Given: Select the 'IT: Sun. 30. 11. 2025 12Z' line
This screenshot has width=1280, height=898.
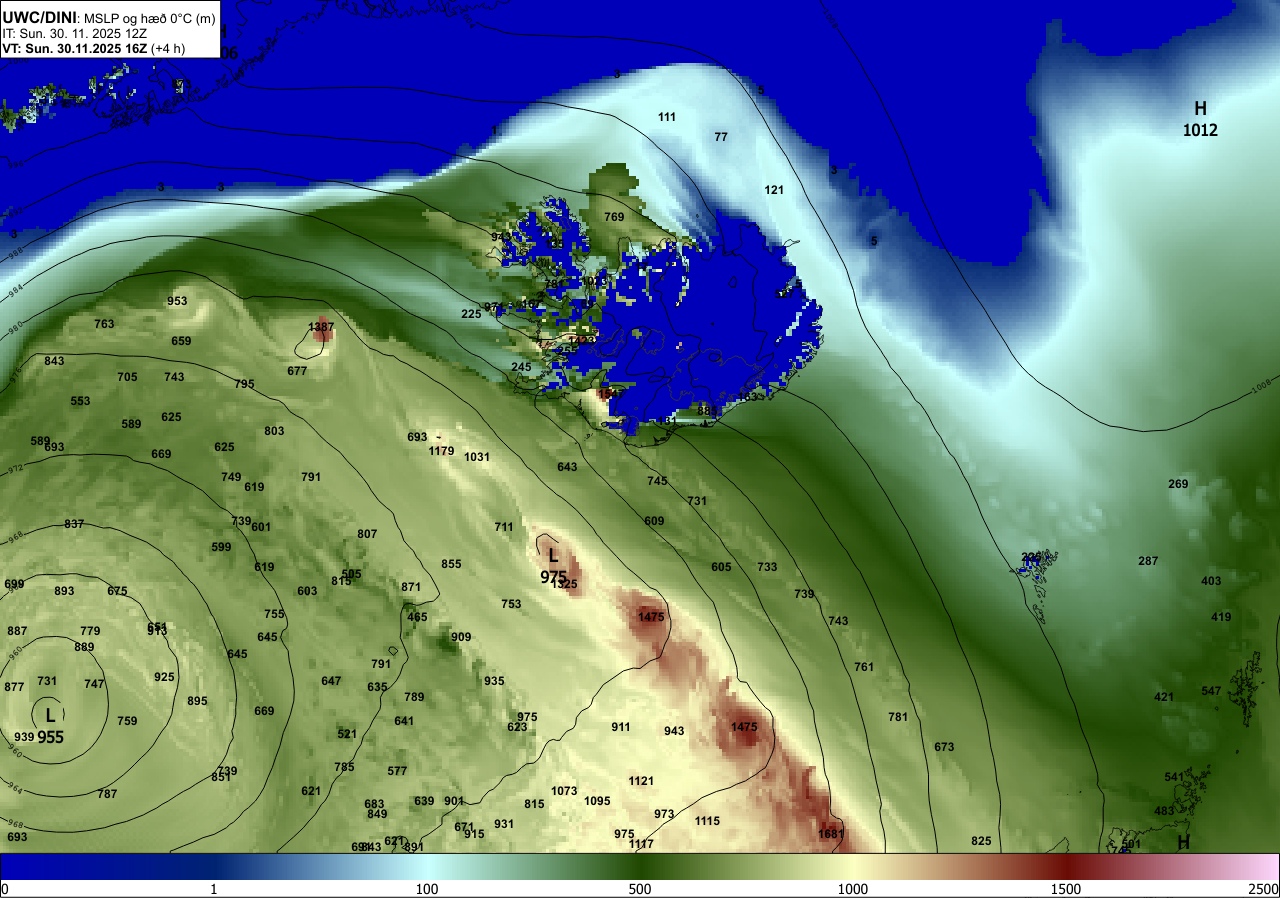Looking at the screenshot, I should click(75, 33).
